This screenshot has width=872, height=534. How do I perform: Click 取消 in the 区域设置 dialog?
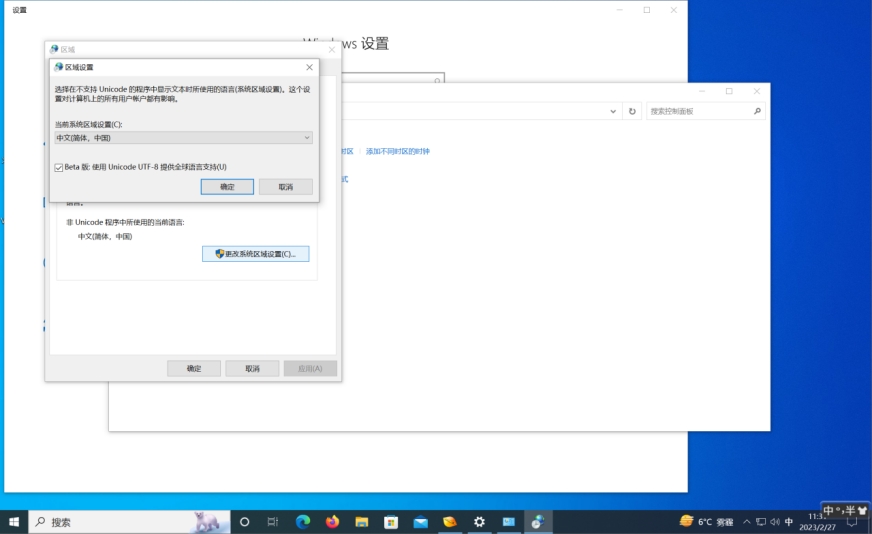point(285,187)
